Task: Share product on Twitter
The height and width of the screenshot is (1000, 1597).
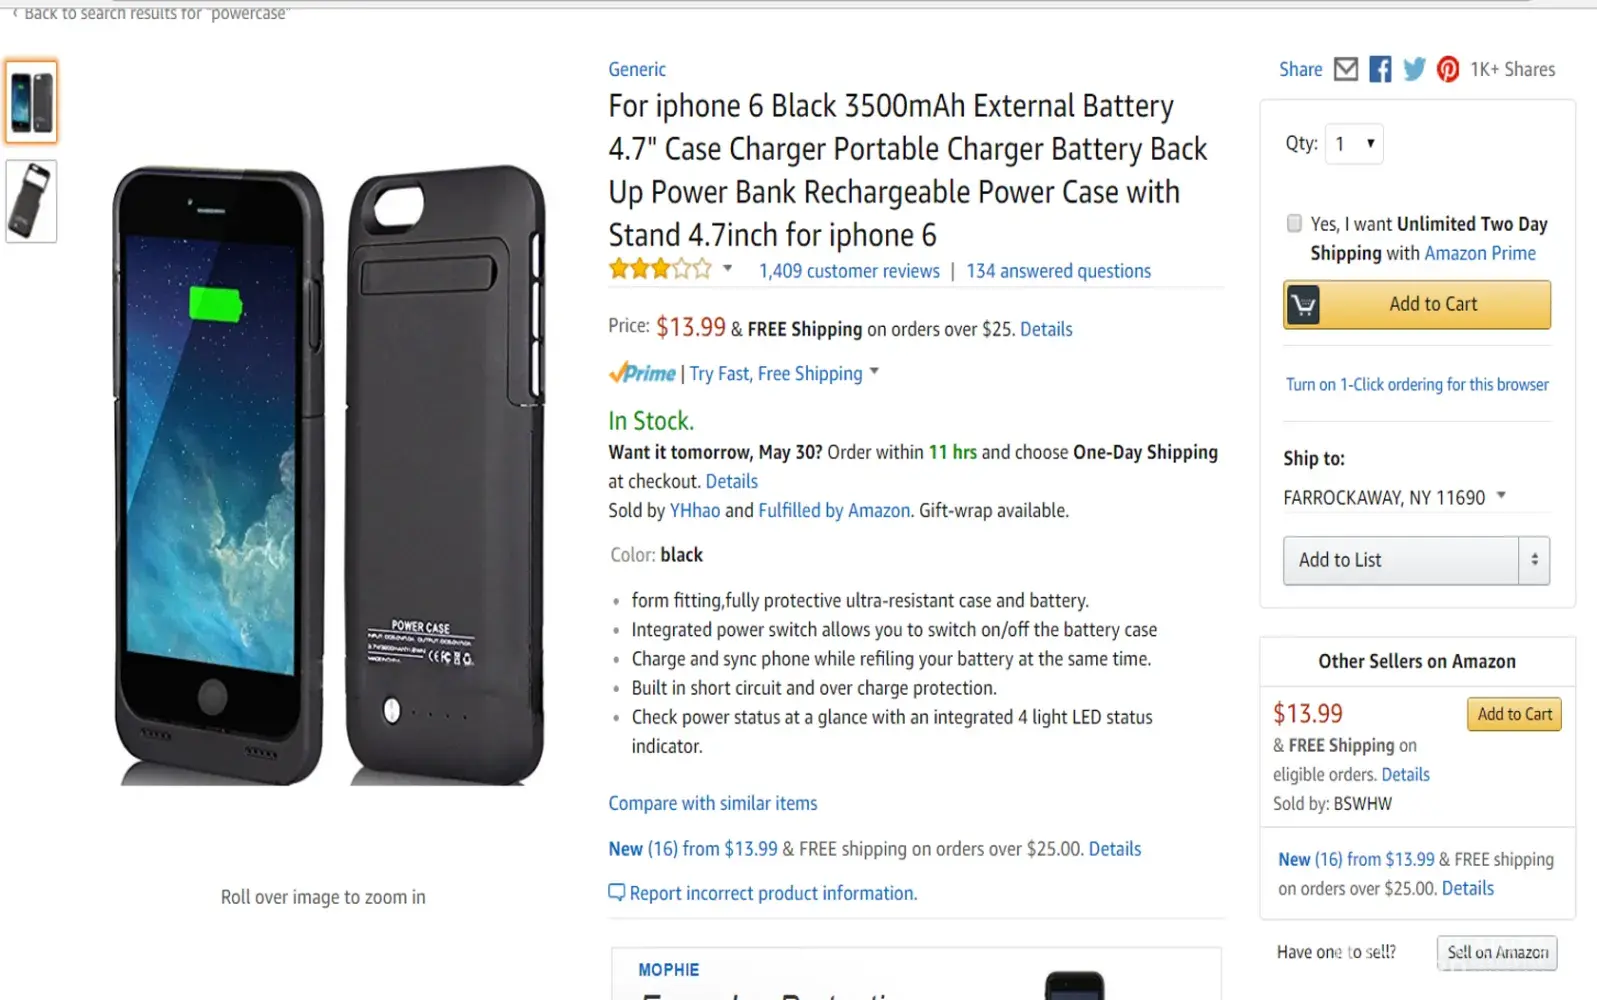Action: 1414,69
